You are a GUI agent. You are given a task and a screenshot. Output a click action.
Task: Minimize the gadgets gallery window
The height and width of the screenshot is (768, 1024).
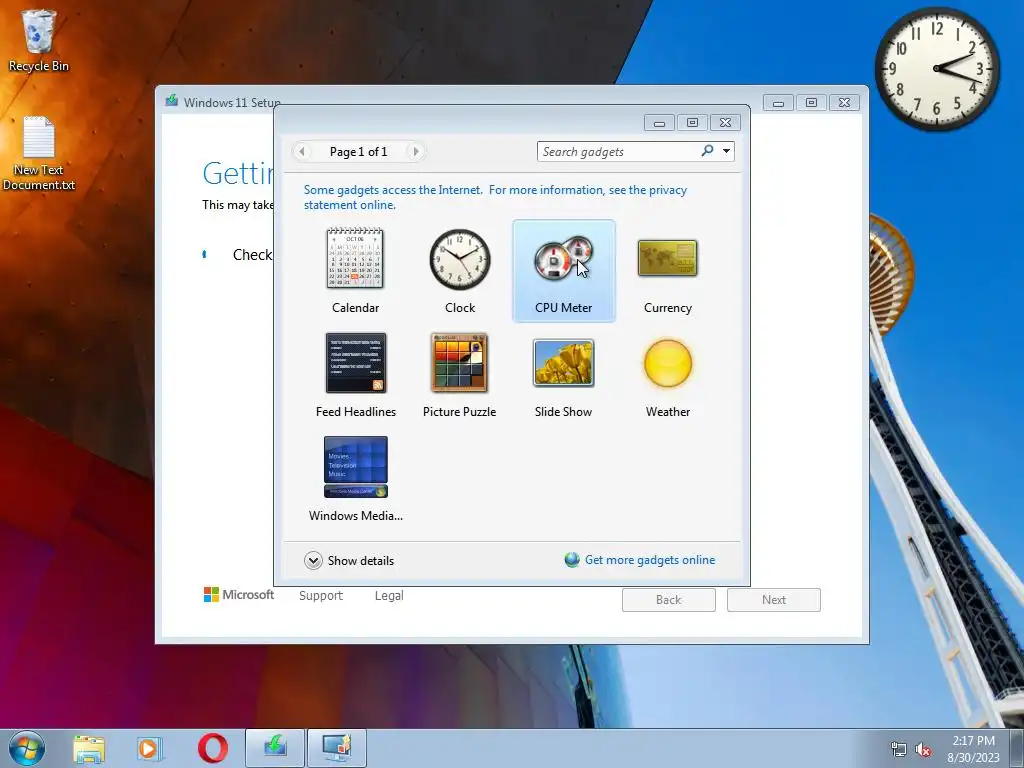(x=660, y=122)
